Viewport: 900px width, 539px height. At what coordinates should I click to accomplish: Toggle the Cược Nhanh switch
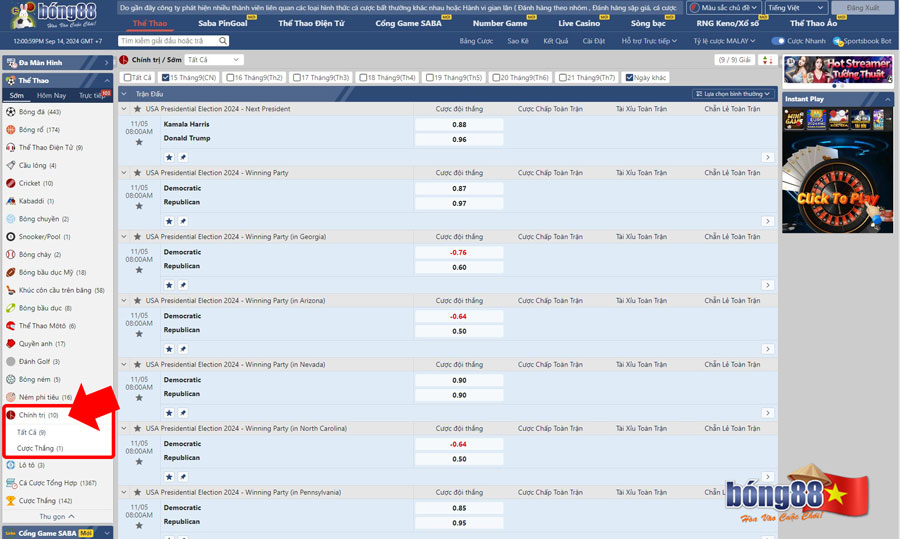coord(778,41)
